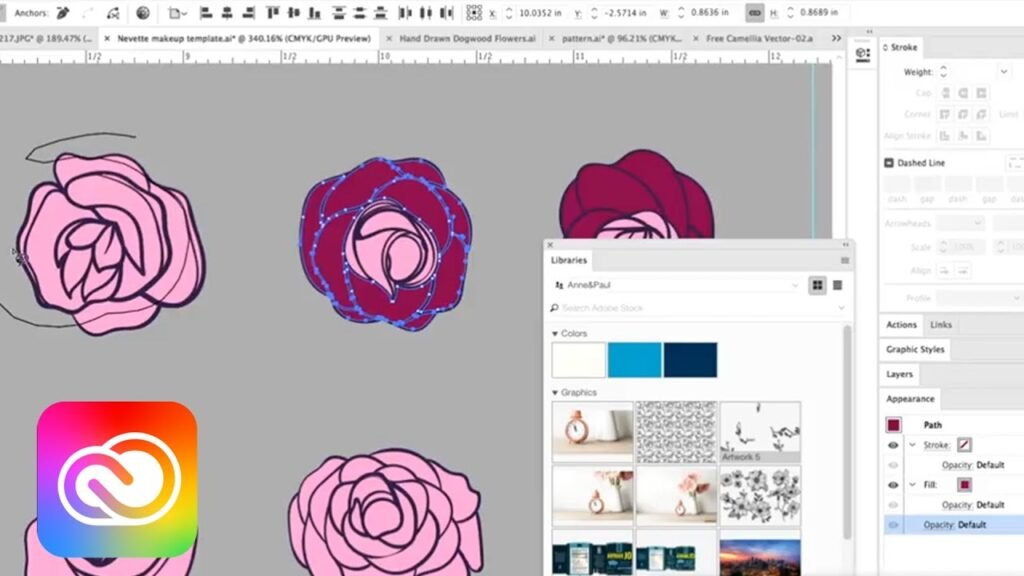Viewport: 1024px width, 576px height.
Task: Toggle eye on highlighted Opacity Default row
Action: [893, 525]
